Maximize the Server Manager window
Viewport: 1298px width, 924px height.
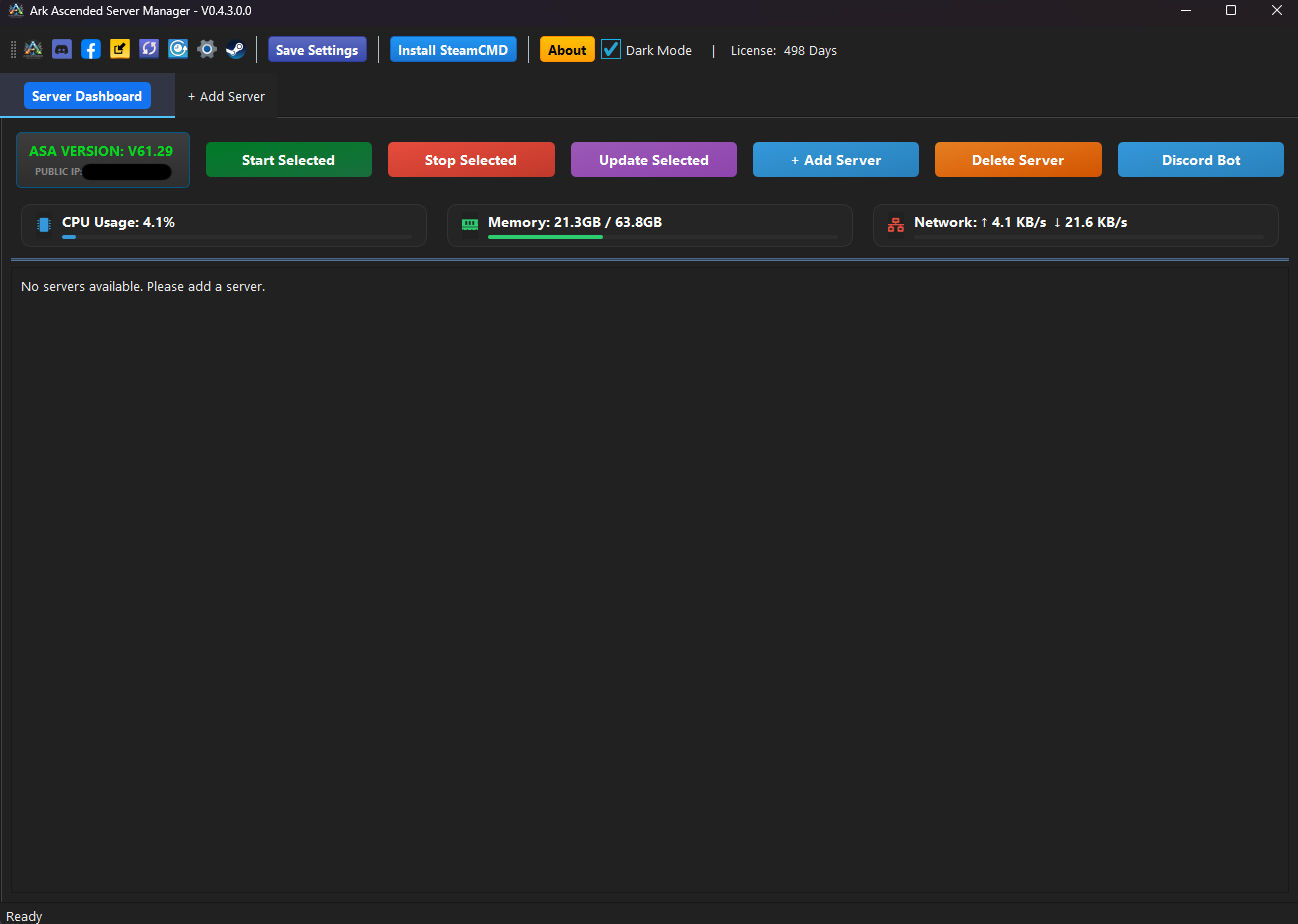(1231, 10)
